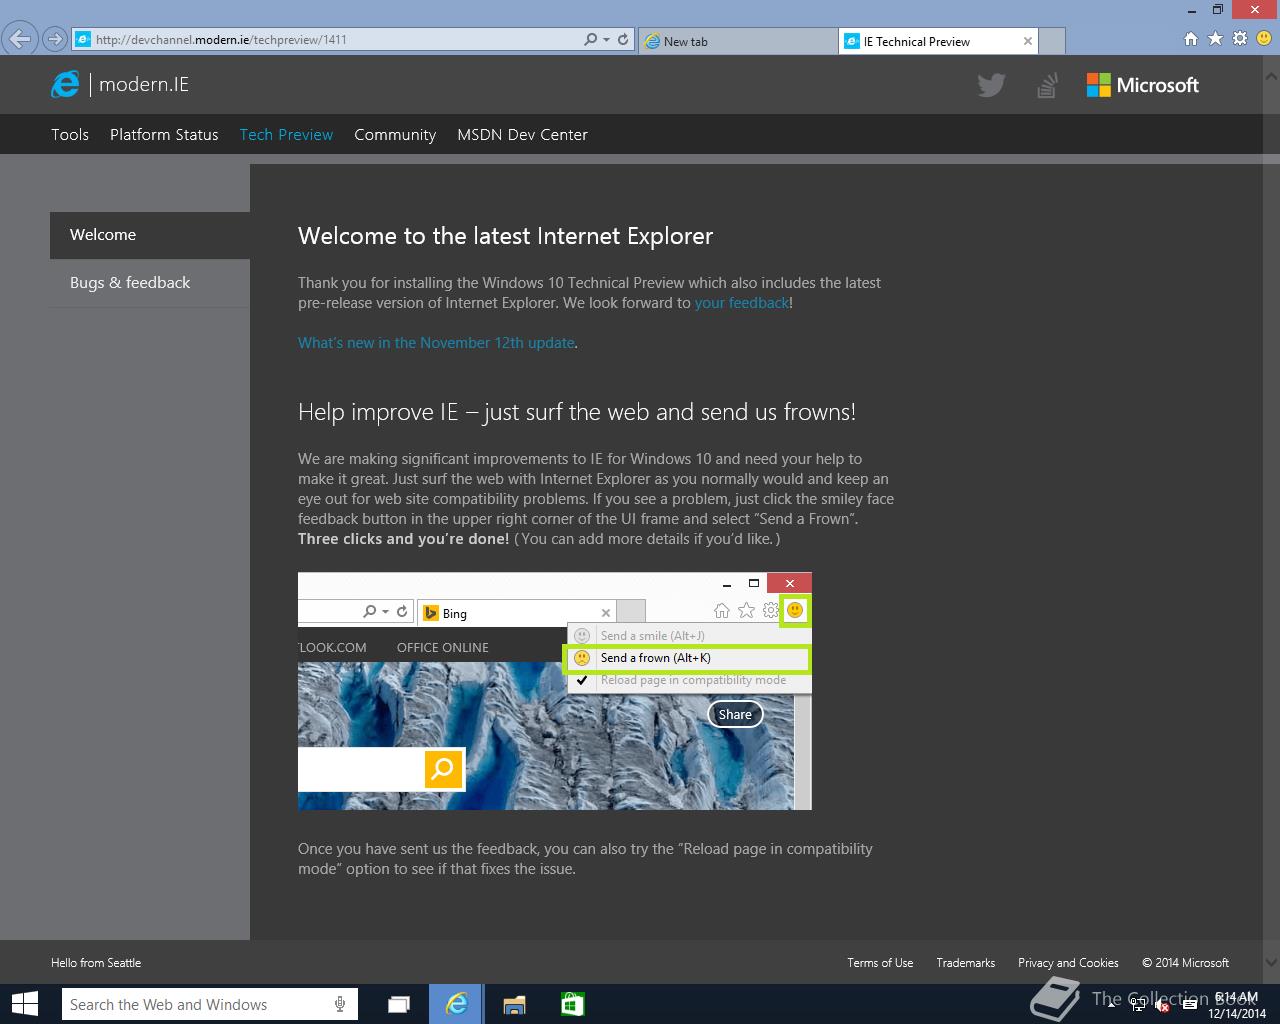The width and height of the screenshot is (1280, 1024).
Task: Click the taskbar search microphone icon
Action: click(x=340, y=1004)
